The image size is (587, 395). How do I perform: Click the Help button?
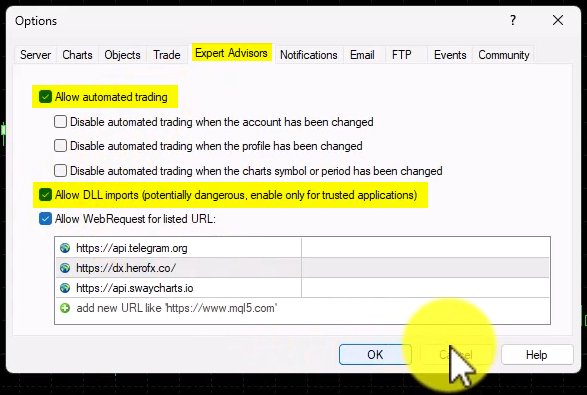pos(537,355)
